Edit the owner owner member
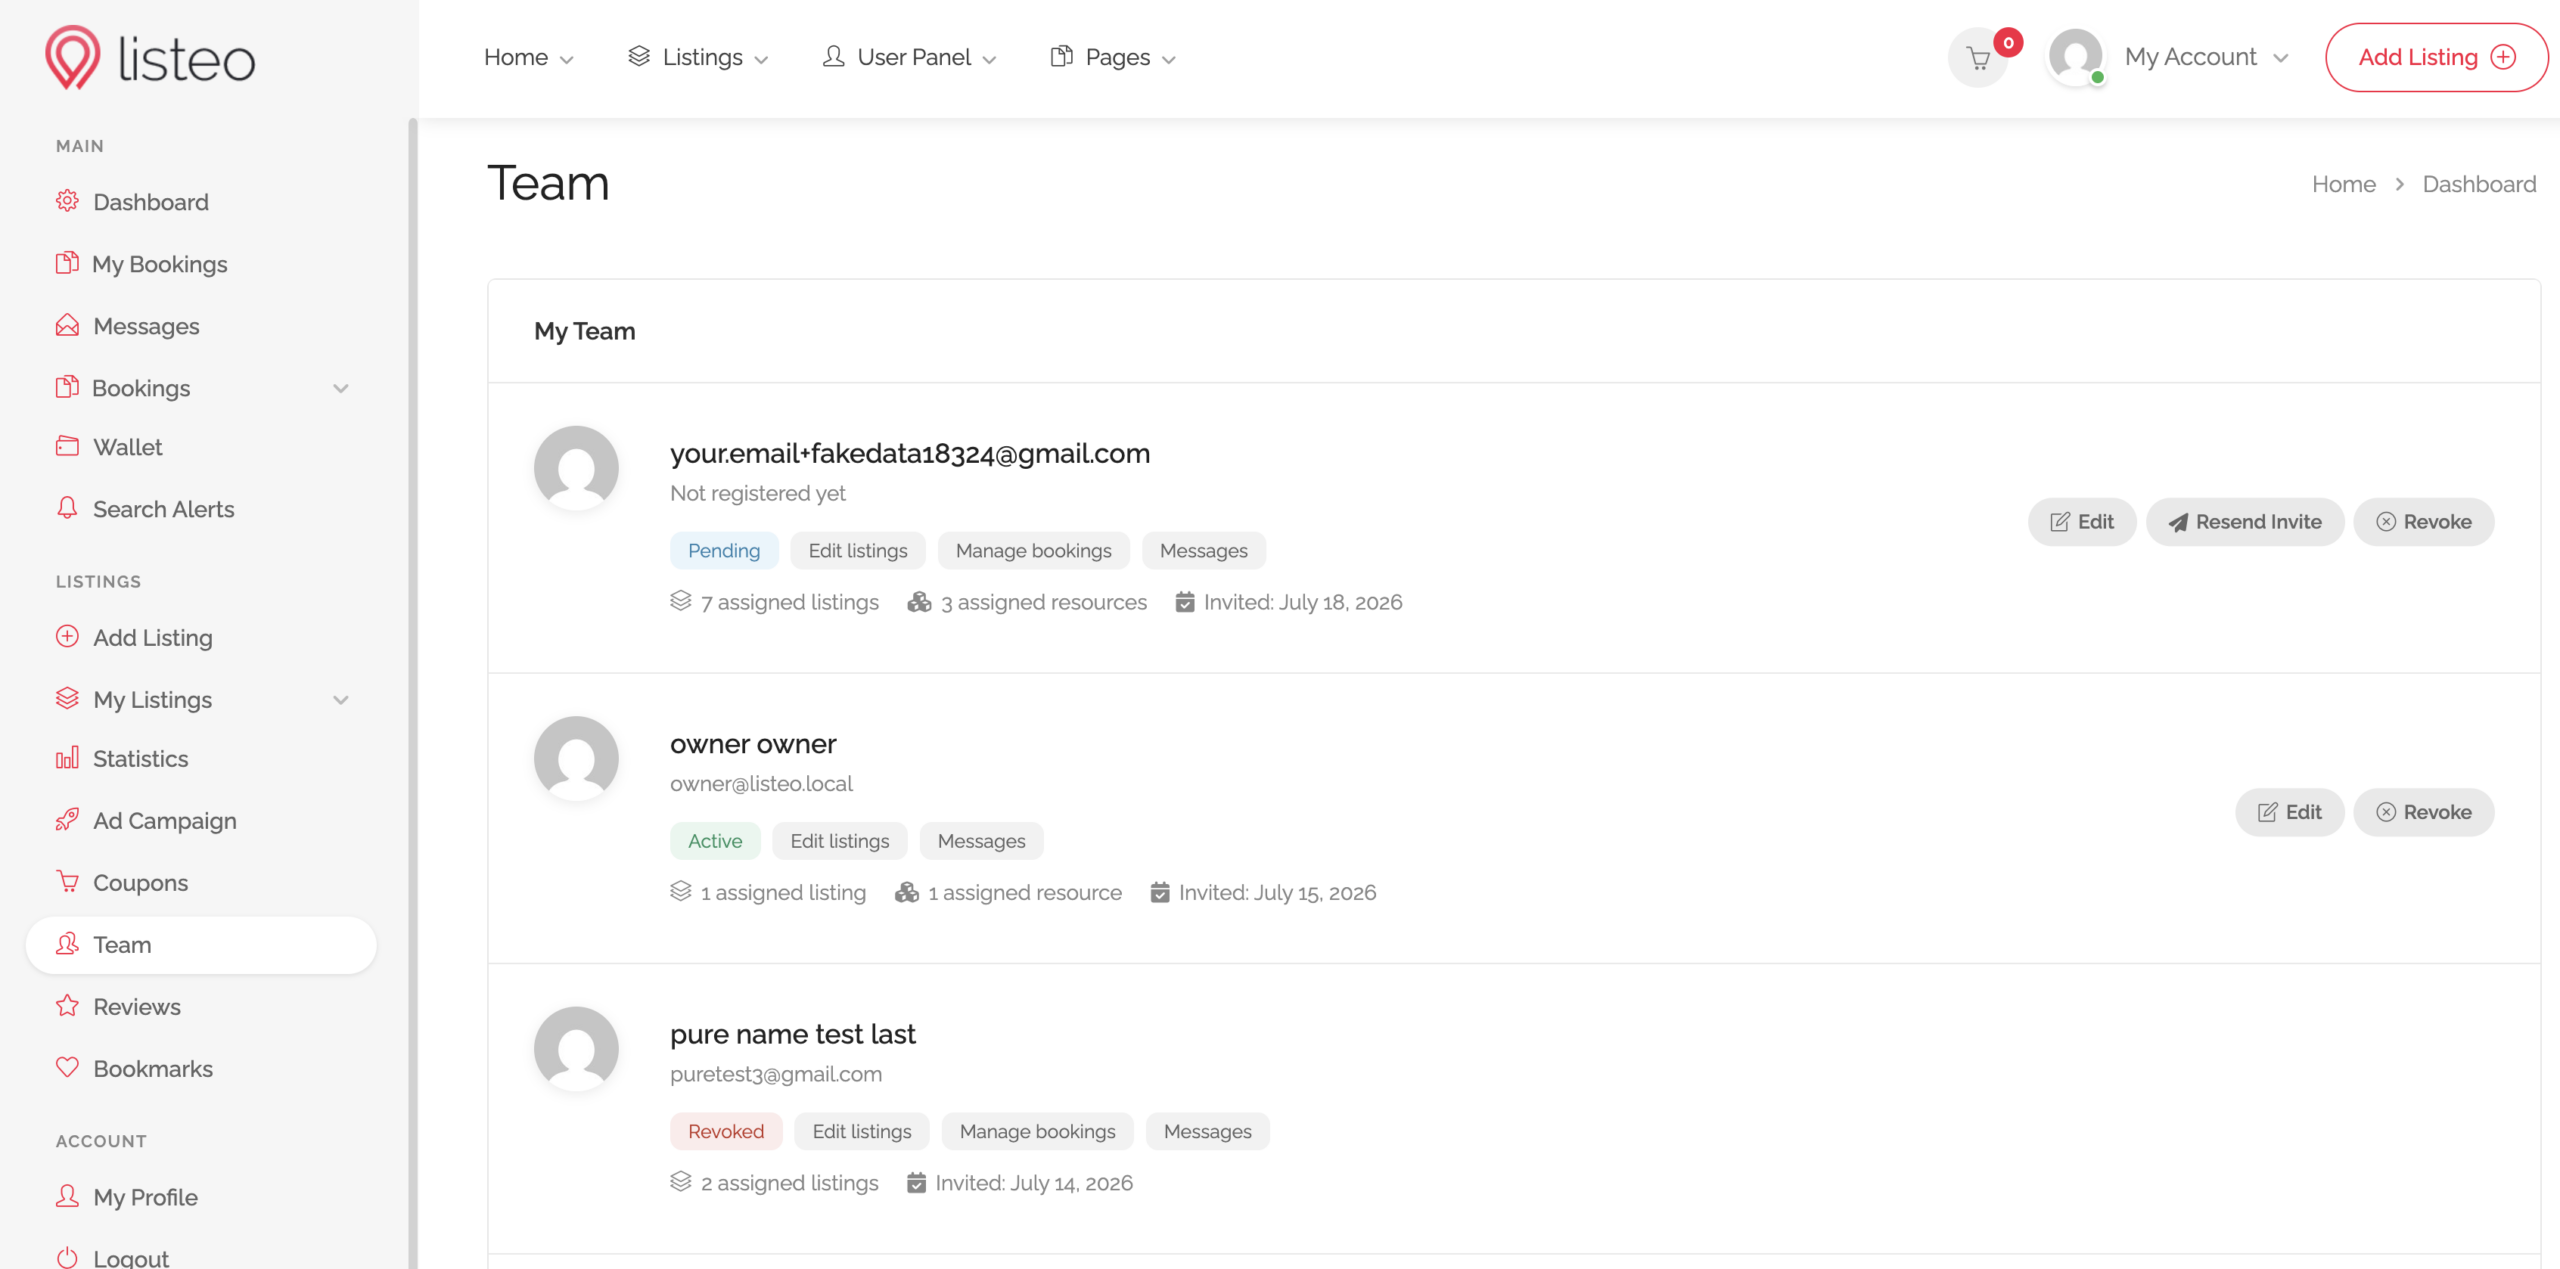This screenshot has height=1269, width=2560. click(2290, 812)
